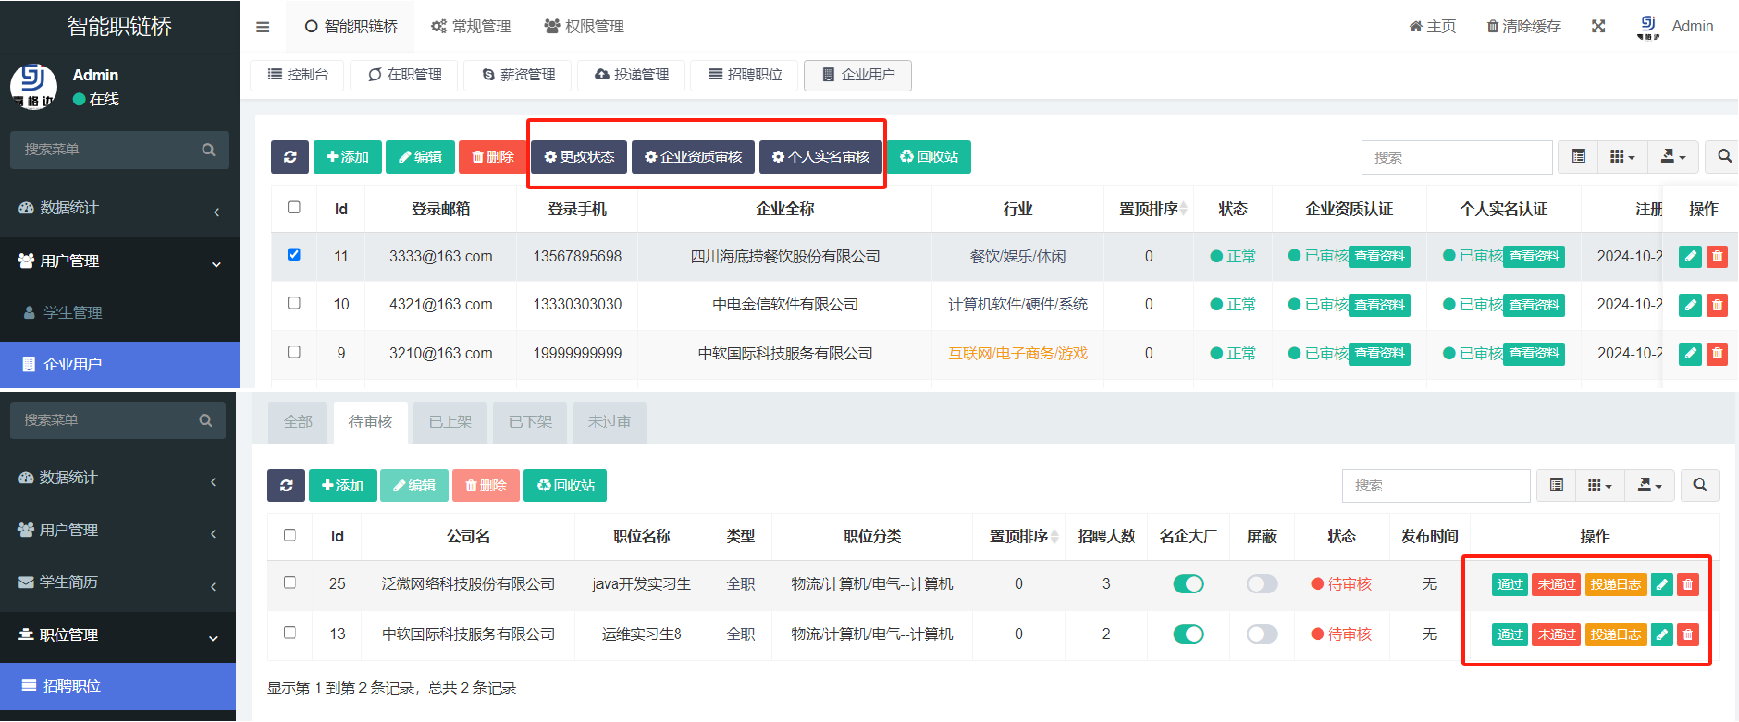Open export dropdown in lower toolbar
The image size is (1739, 722).
[1649, 485]
